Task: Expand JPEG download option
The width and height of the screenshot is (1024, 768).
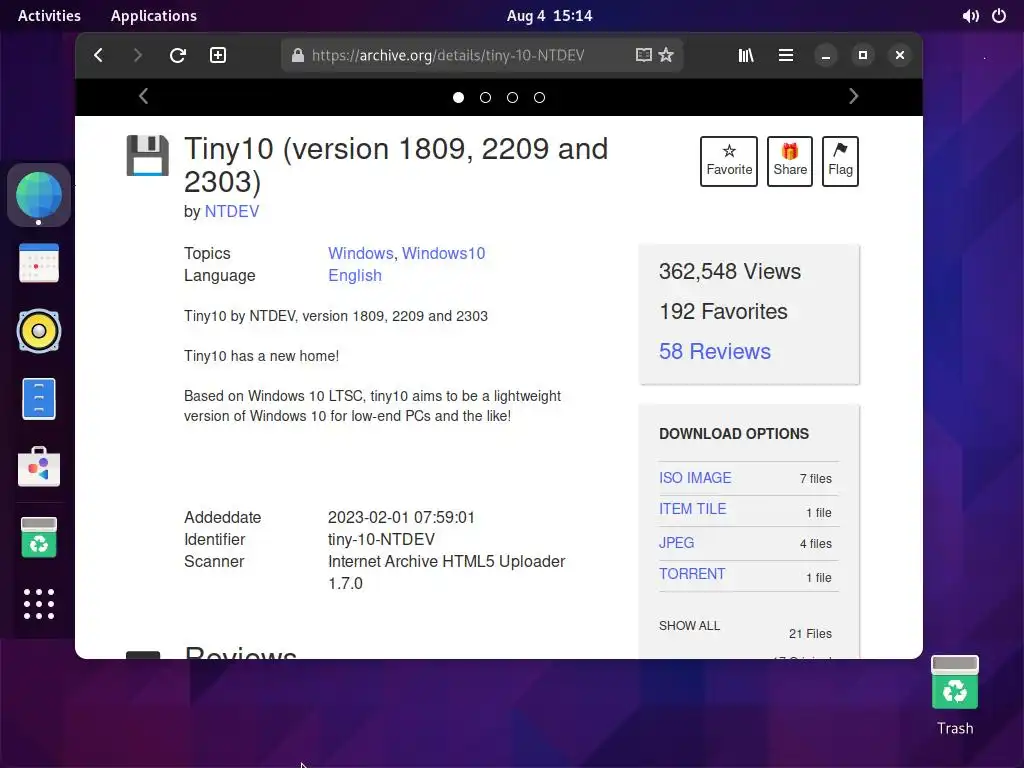Action: pyautogui.click(x=677, y=543)
